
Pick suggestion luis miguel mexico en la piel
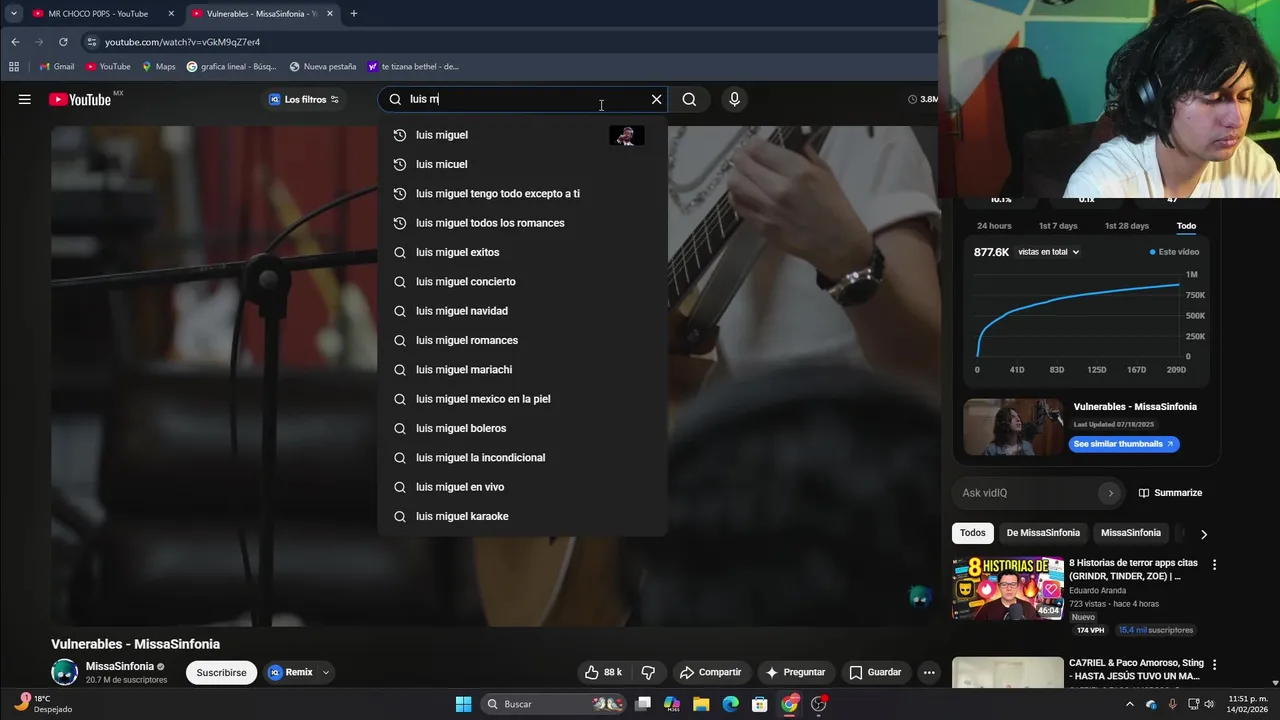pos(522,399)
